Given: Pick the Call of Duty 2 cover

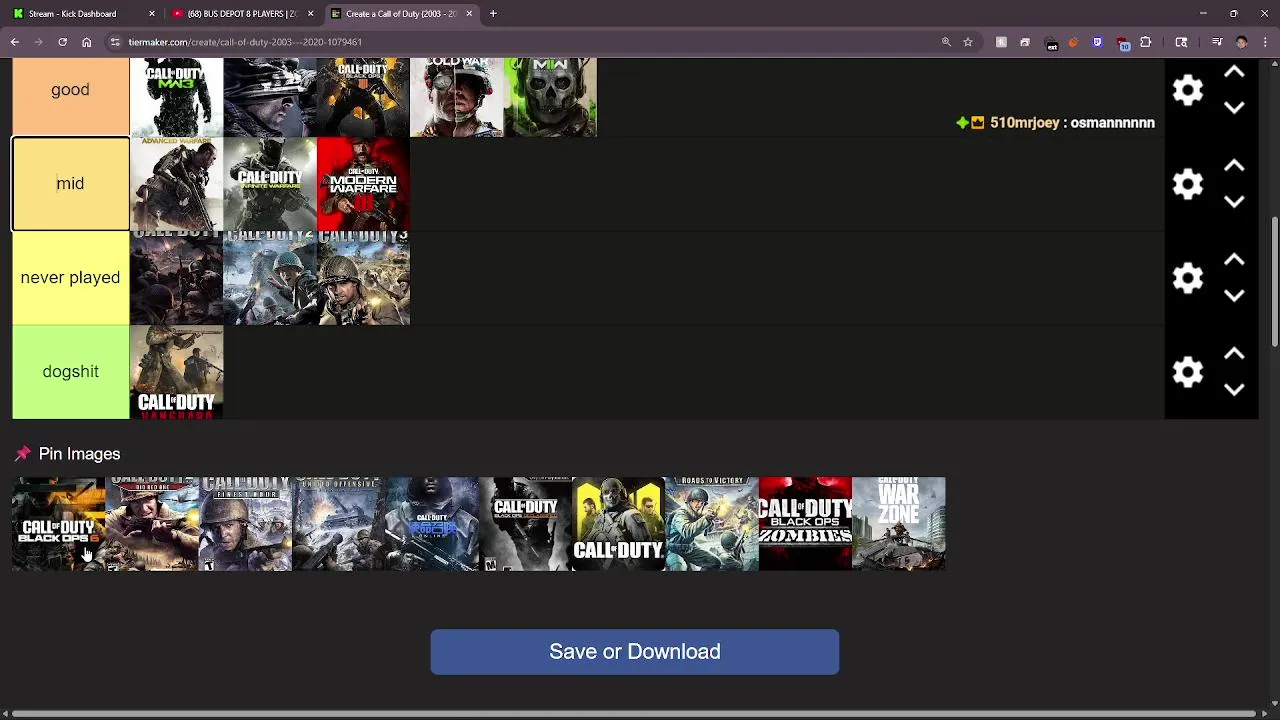Looking at the screenshot, I should (270, 278).
